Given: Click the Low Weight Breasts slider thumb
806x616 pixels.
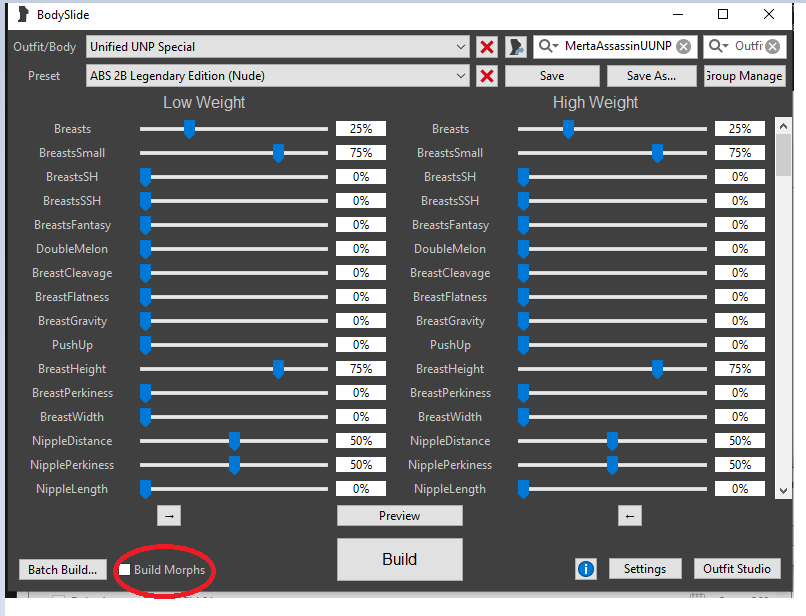Looking at the screenshot, I should pyautogui.click(x=189, y=129).
